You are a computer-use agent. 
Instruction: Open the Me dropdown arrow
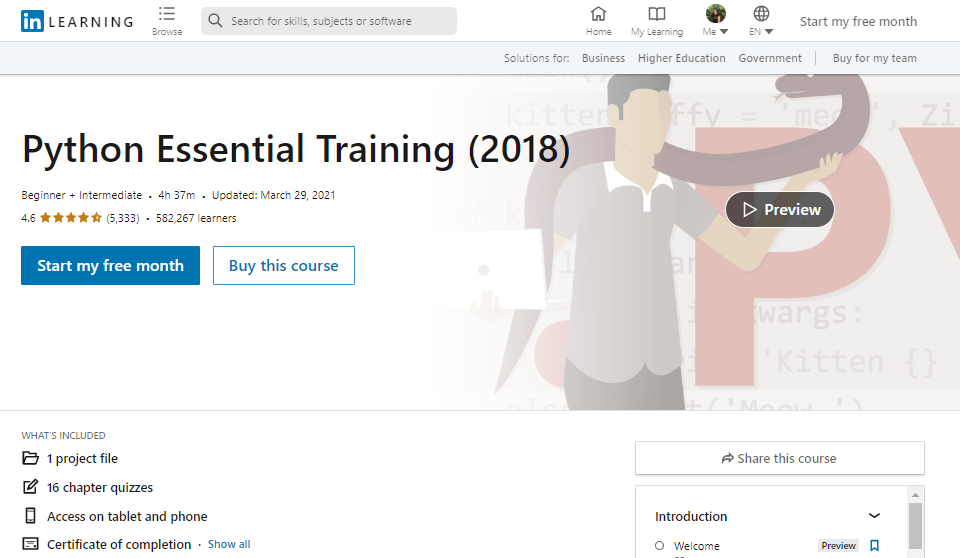pos(724,32)
